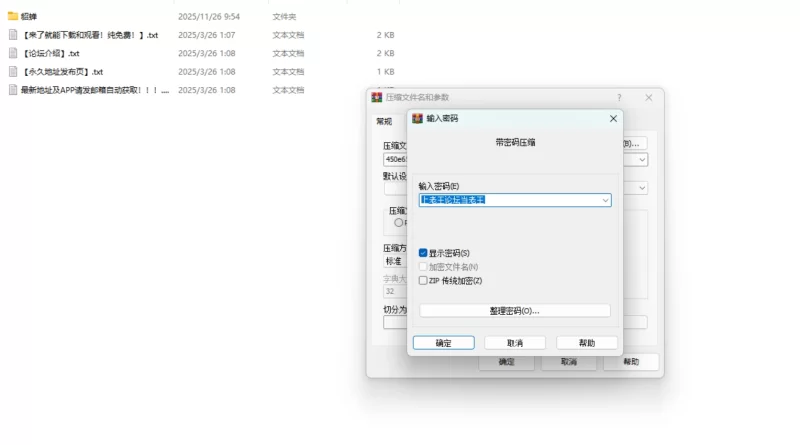800x445 pixels.
Task: Select file 【论坛介绍】.txt
Action: click(51, 53)
